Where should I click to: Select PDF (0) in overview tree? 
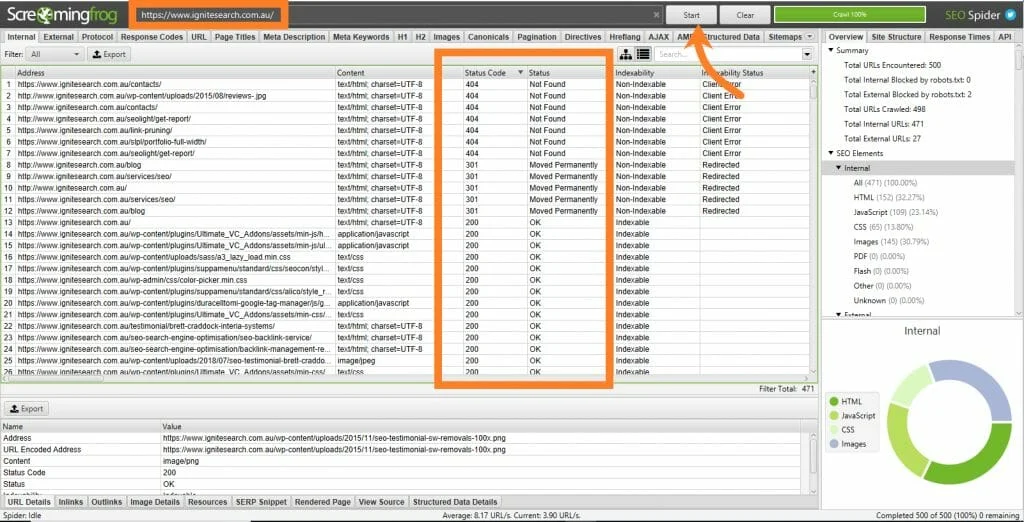(x=879, y=256)
